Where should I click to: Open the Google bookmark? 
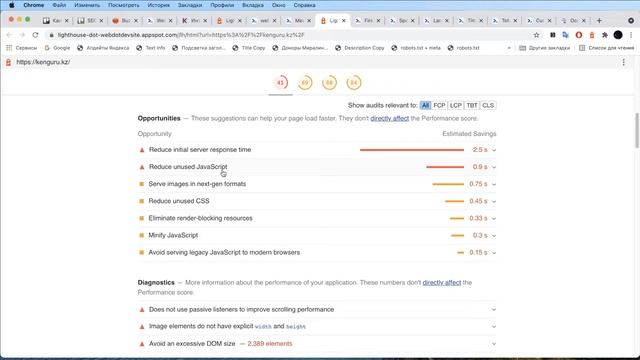tap(57, 48)
